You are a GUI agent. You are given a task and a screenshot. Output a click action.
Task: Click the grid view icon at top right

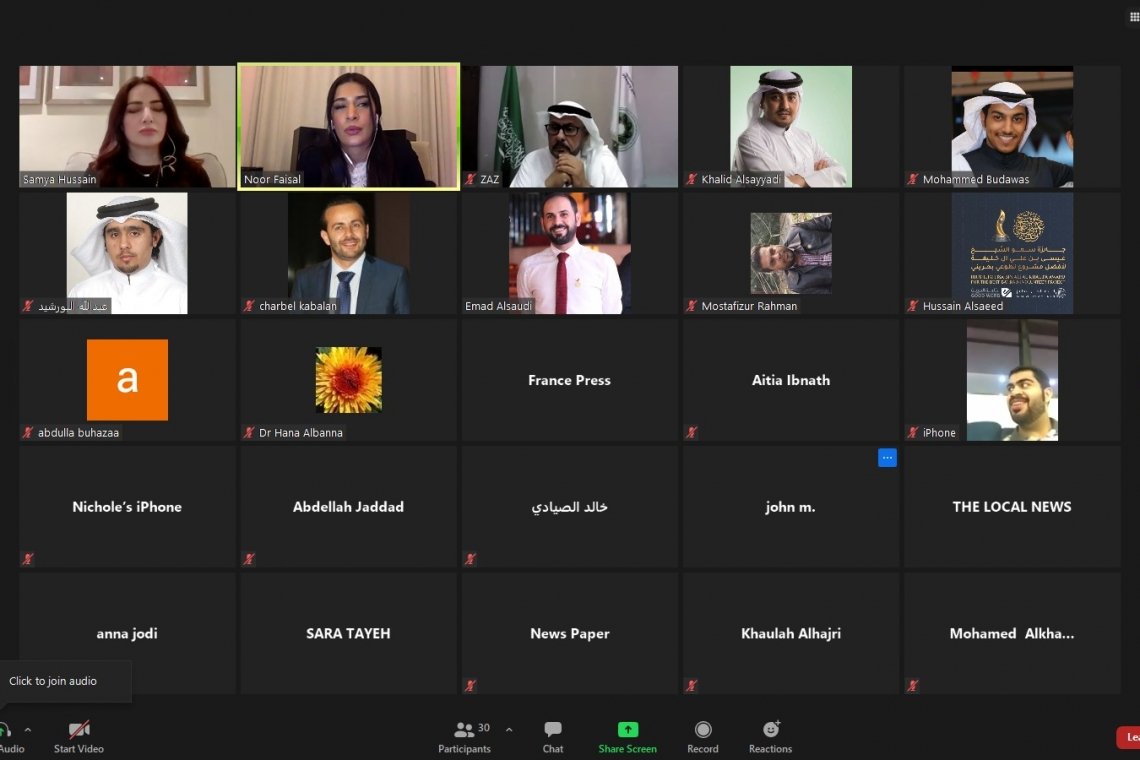coord(1133,17)
